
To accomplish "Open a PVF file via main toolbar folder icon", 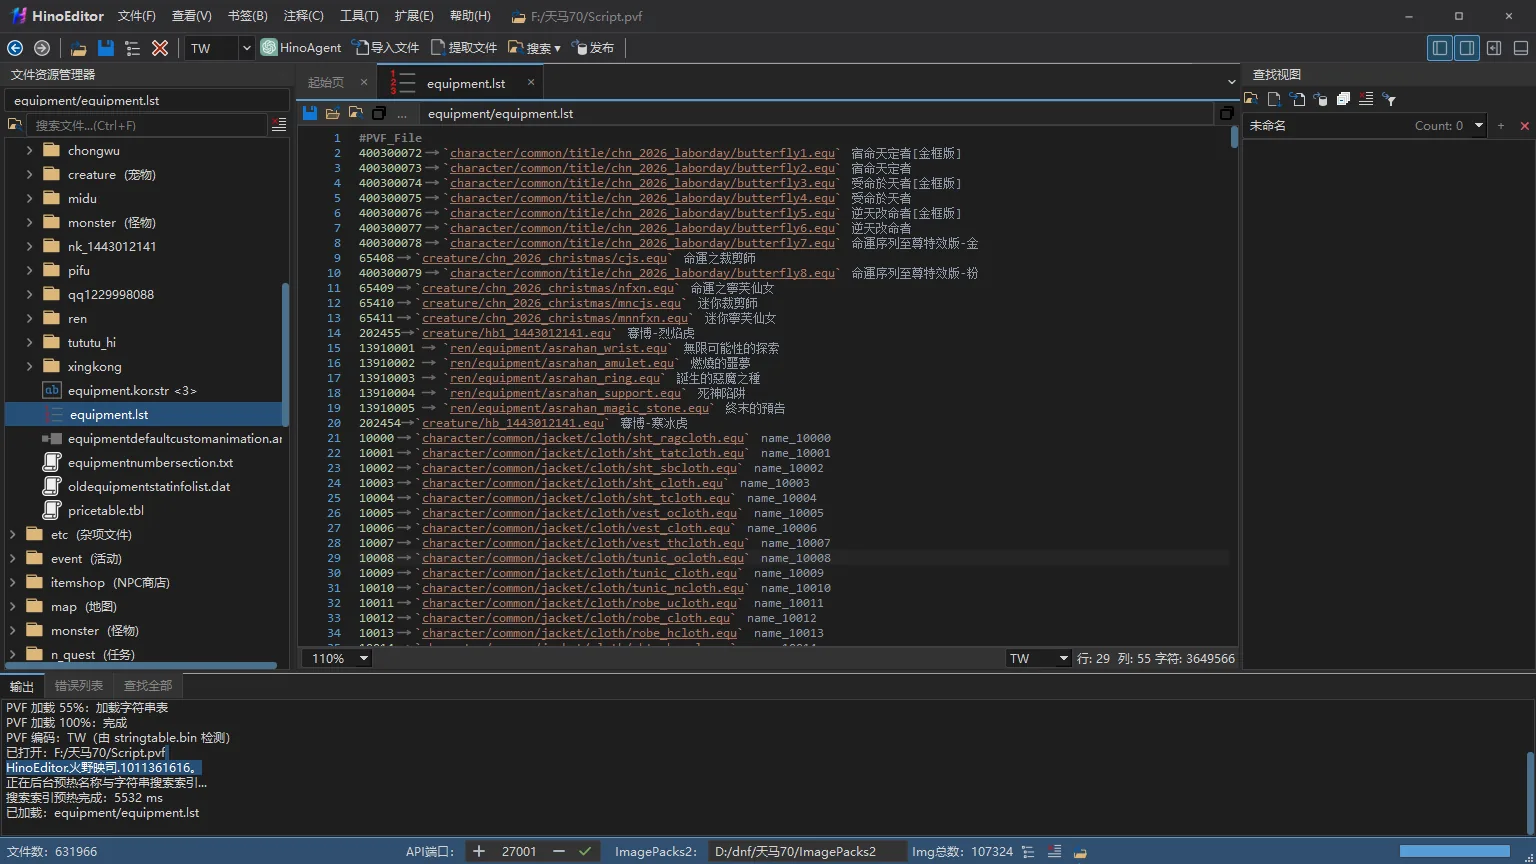I will coord(79,48).
